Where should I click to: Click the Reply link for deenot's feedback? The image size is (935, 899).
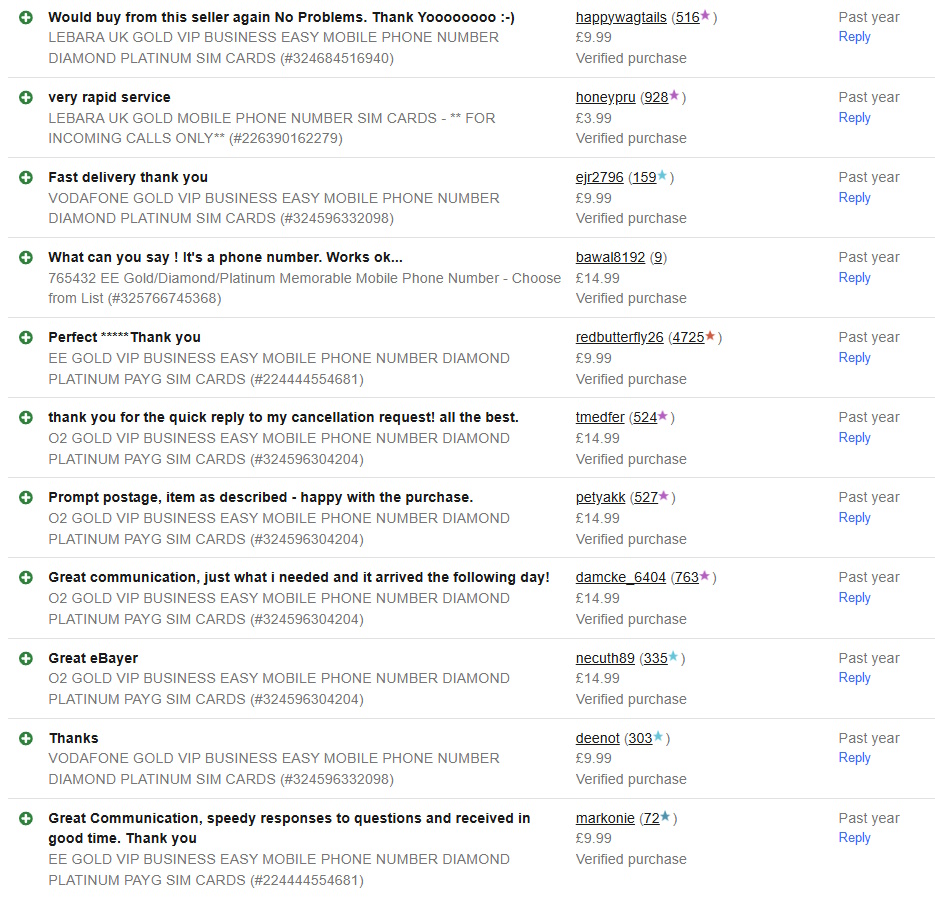[x=854, y=758]
